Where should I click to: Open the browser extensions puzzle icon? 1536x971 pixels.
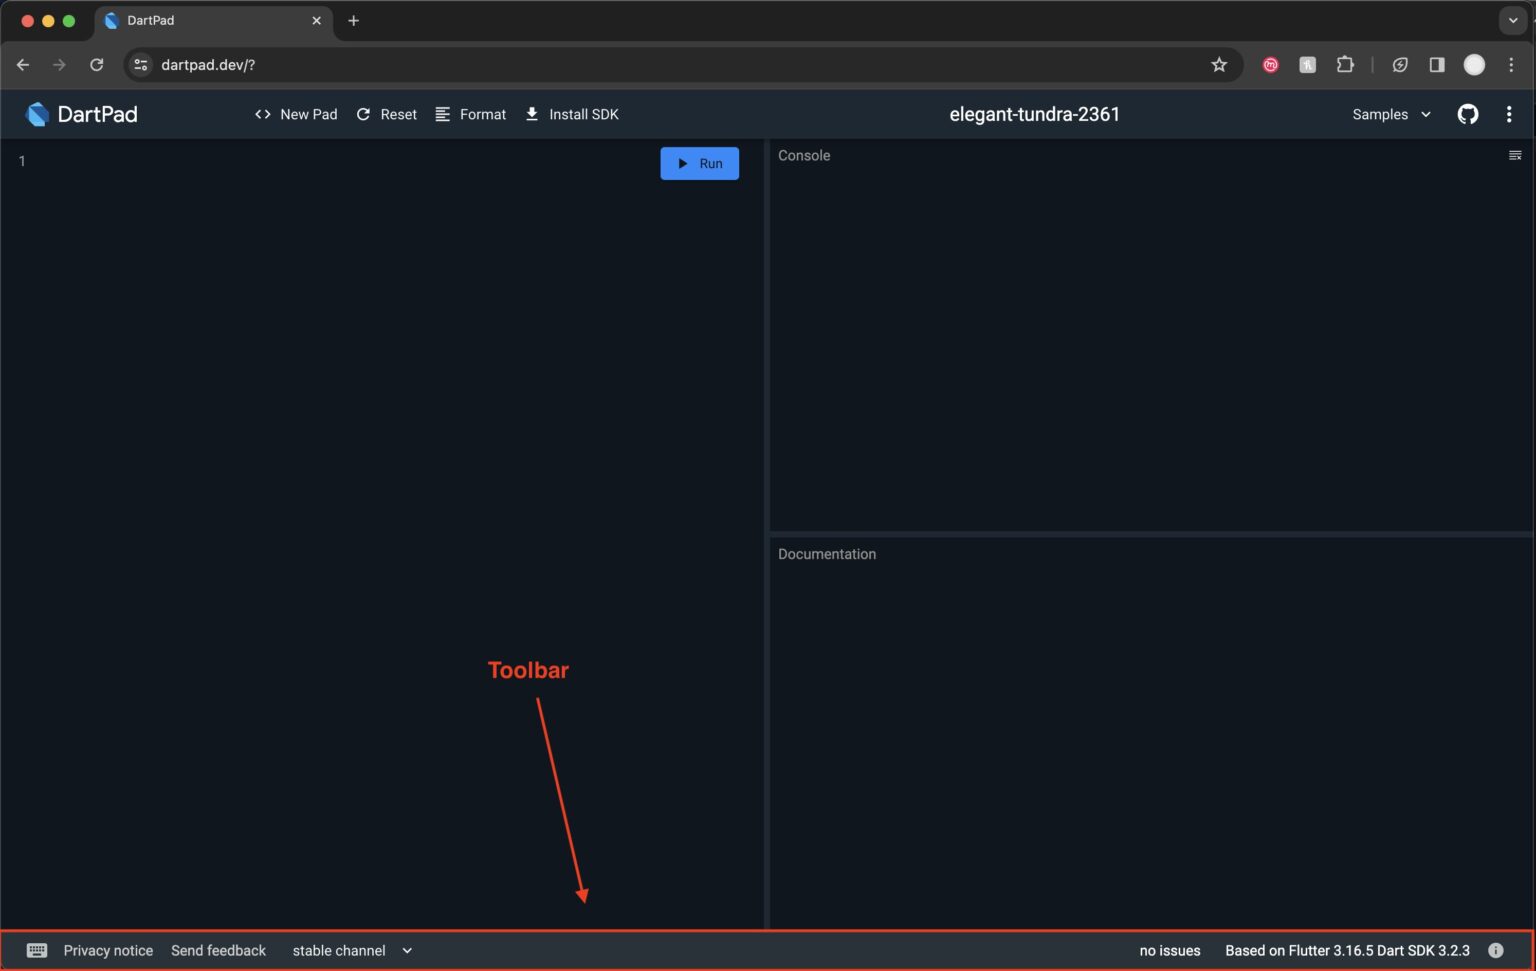tap(1345, 65)
